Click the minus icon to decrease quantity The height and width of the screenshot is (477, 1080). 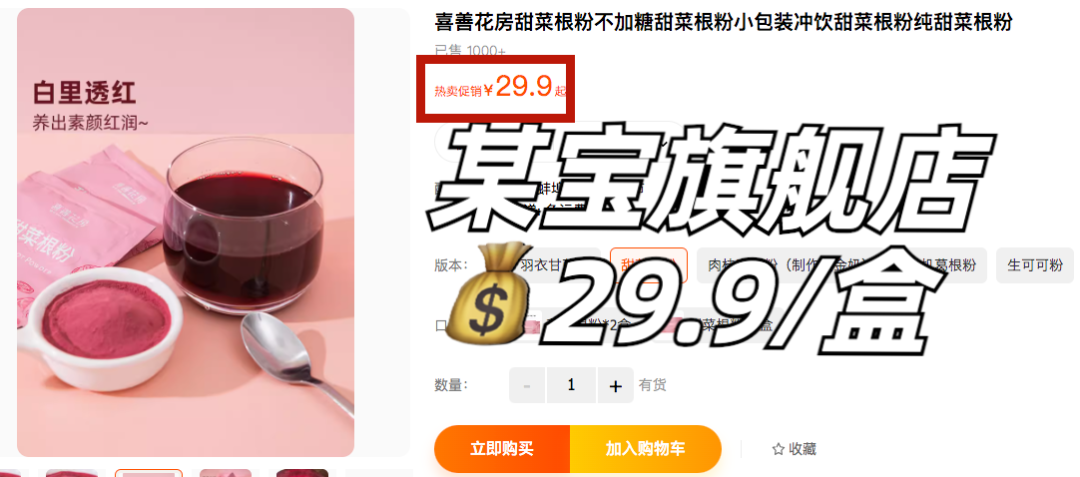[x=527, y=385]
